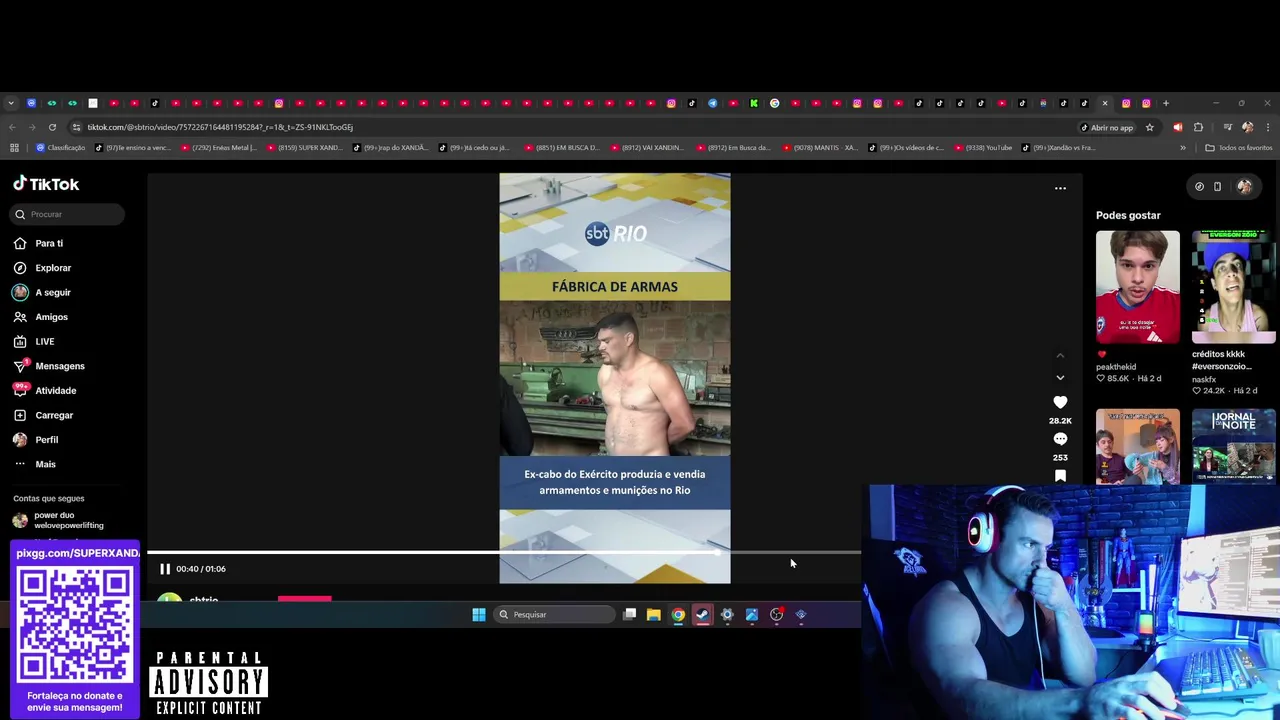Image resolution: width=1280 pixels, height=720 pixels.
Task: Open Todos os favoritos folder
Action: point(1239,148)
